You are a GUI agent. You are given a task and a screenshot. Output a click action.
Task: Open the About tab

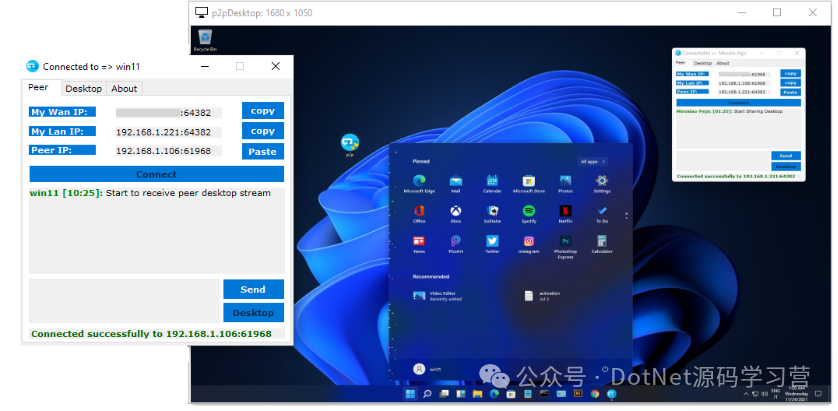click(125, 89)
